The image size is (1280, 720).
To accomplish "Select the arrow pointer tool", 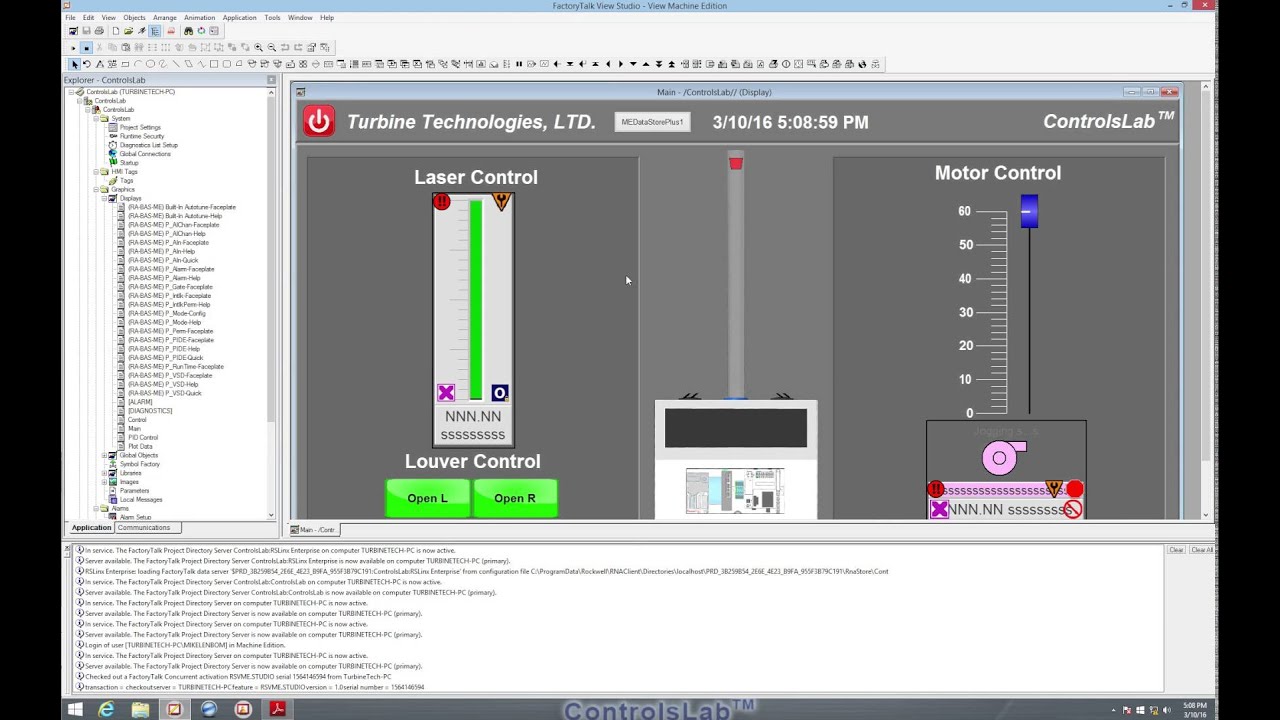I will pyautogui.click(x=74, y=64).
